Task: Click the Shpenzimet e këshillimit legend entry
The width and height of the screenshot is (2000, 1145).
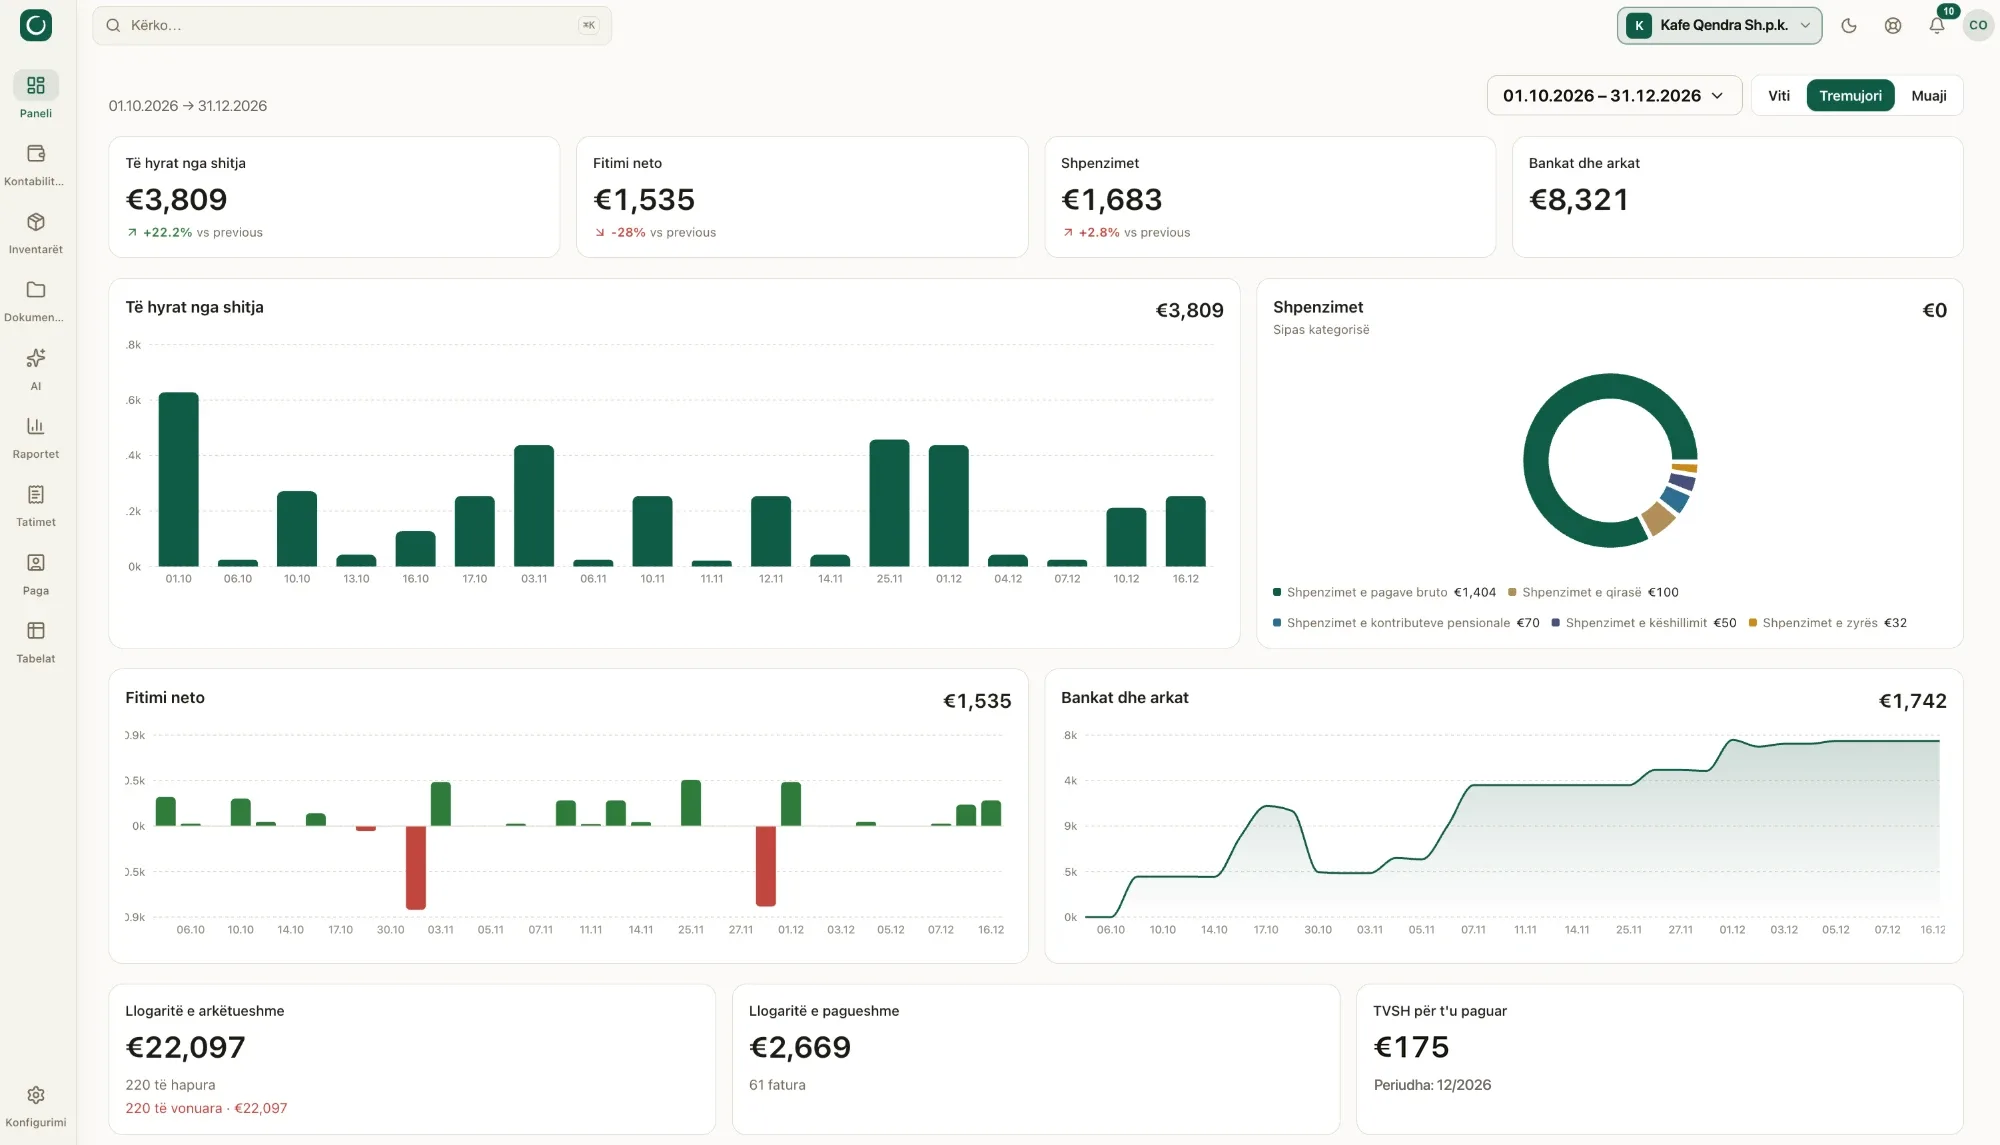Action: tap(1643, 623)
